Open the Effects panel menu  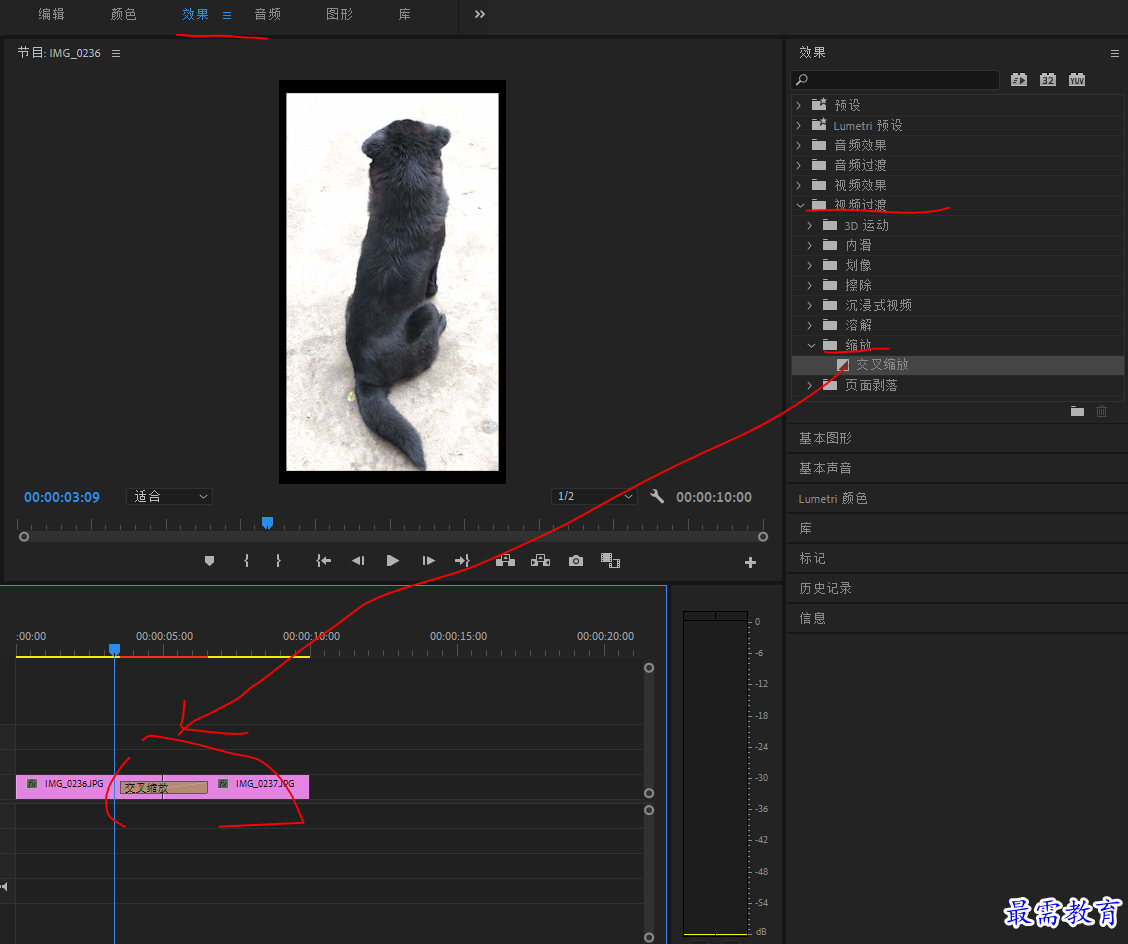(1114, 53)
